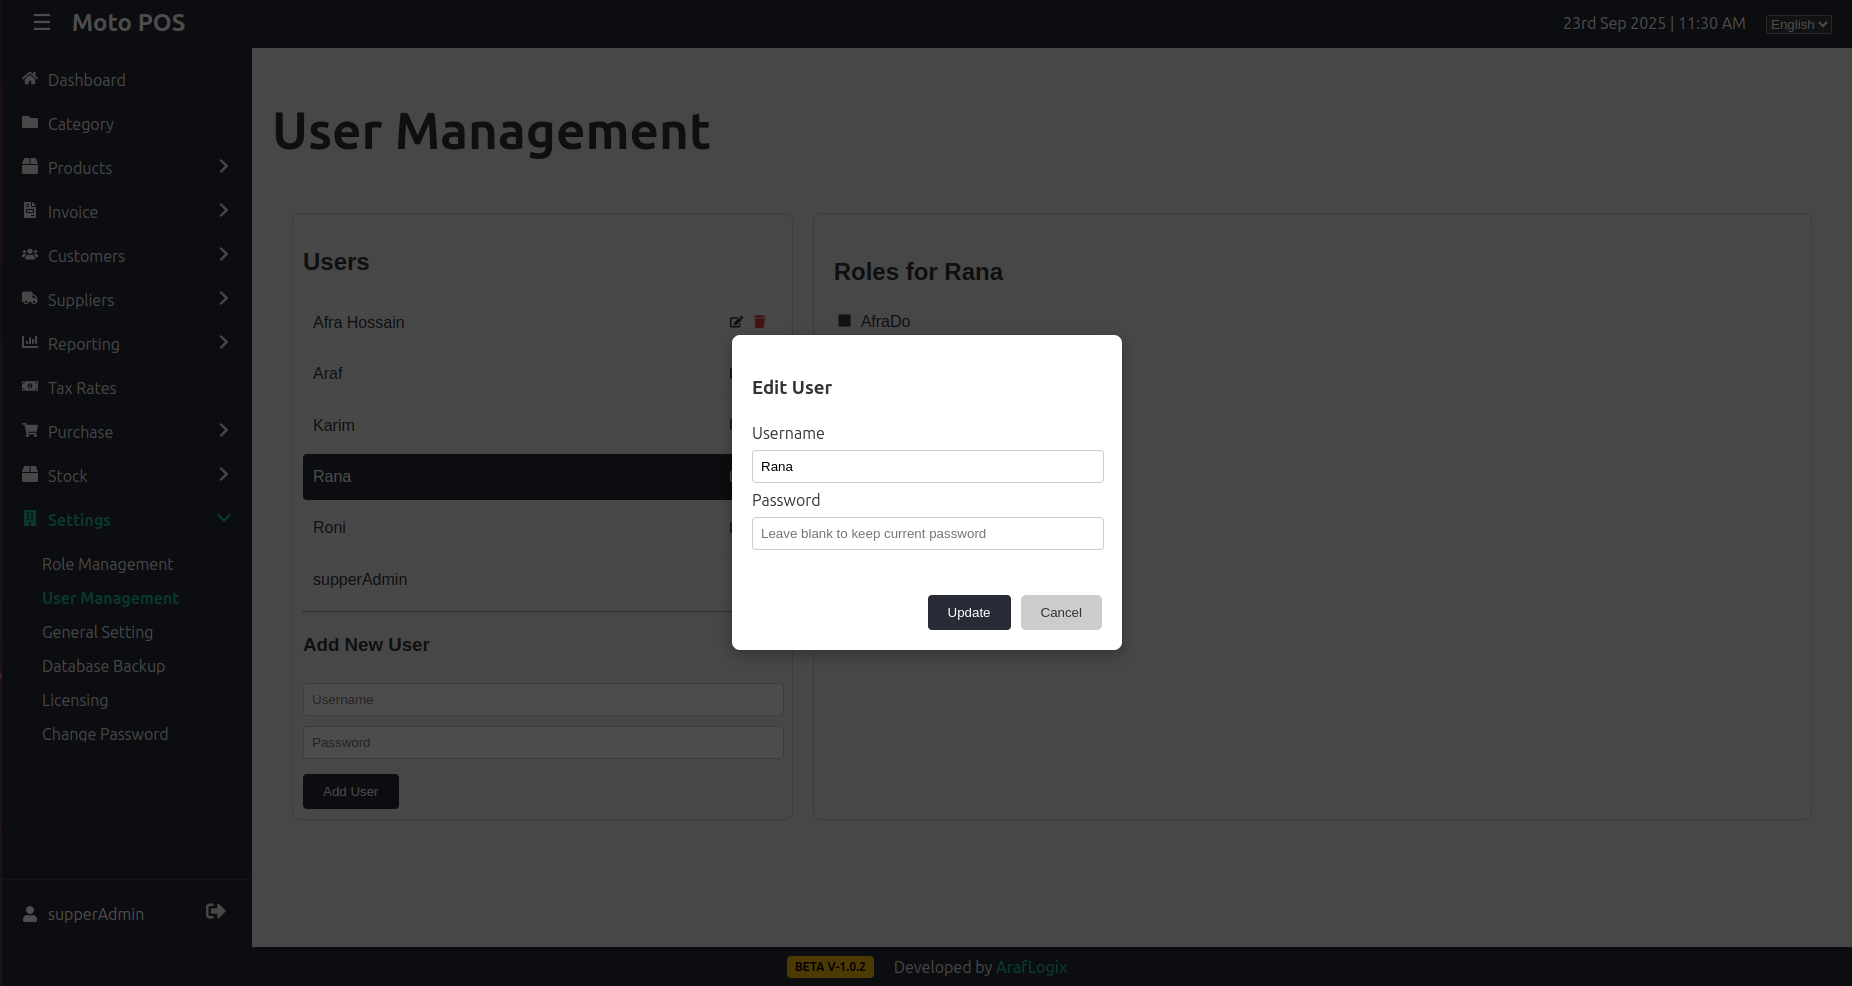
Task: Click the Username field in Edit User dialog
Action: coord(926,466)
